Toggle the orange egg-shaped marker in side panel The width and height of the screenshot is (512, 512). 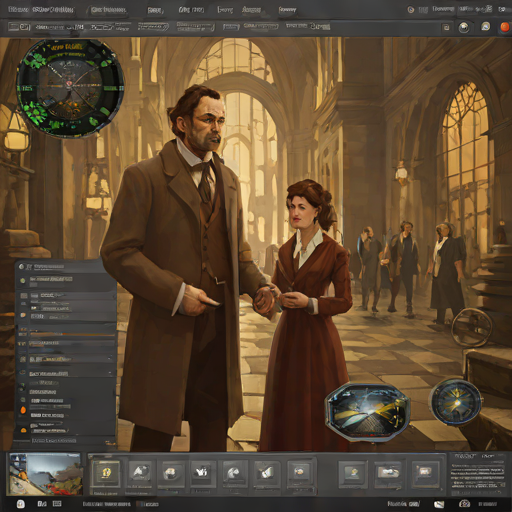pos(23,410)
